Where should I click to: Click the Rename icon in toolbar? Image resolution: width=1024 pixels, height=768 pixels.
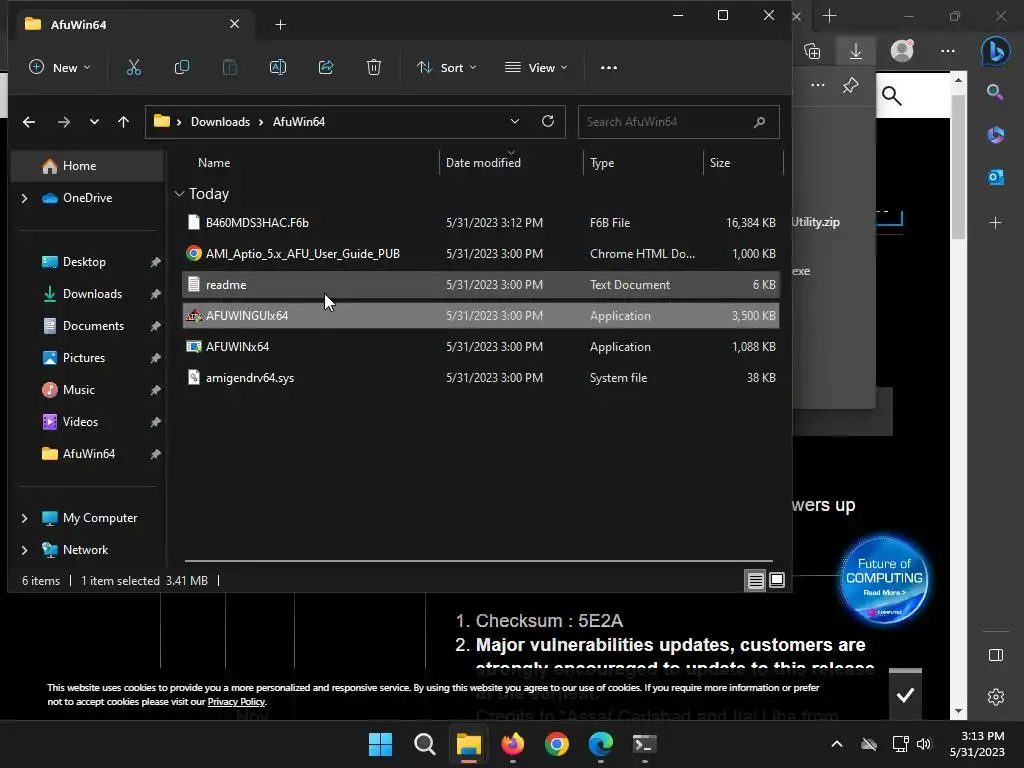(278, 67)
